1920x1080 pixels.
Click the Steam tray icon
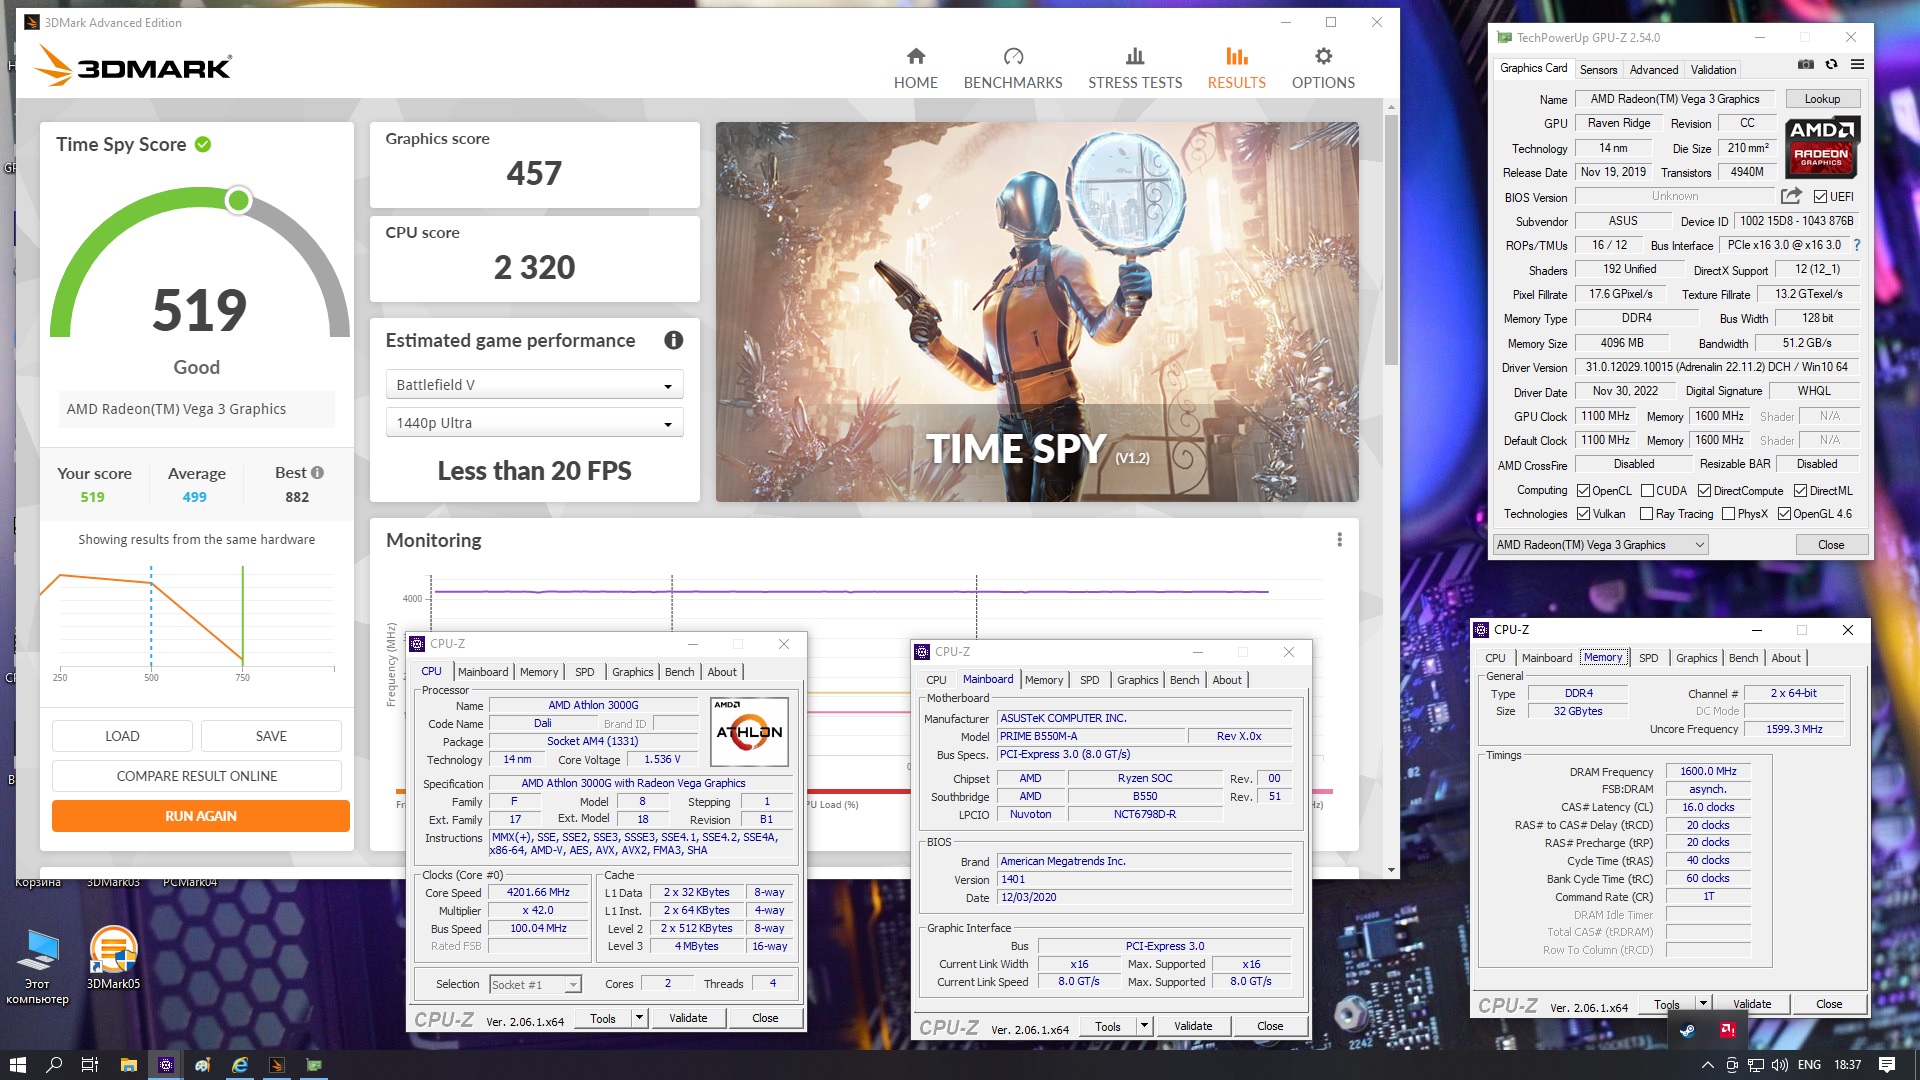pyautogui.click(x=1687, y=1030)
